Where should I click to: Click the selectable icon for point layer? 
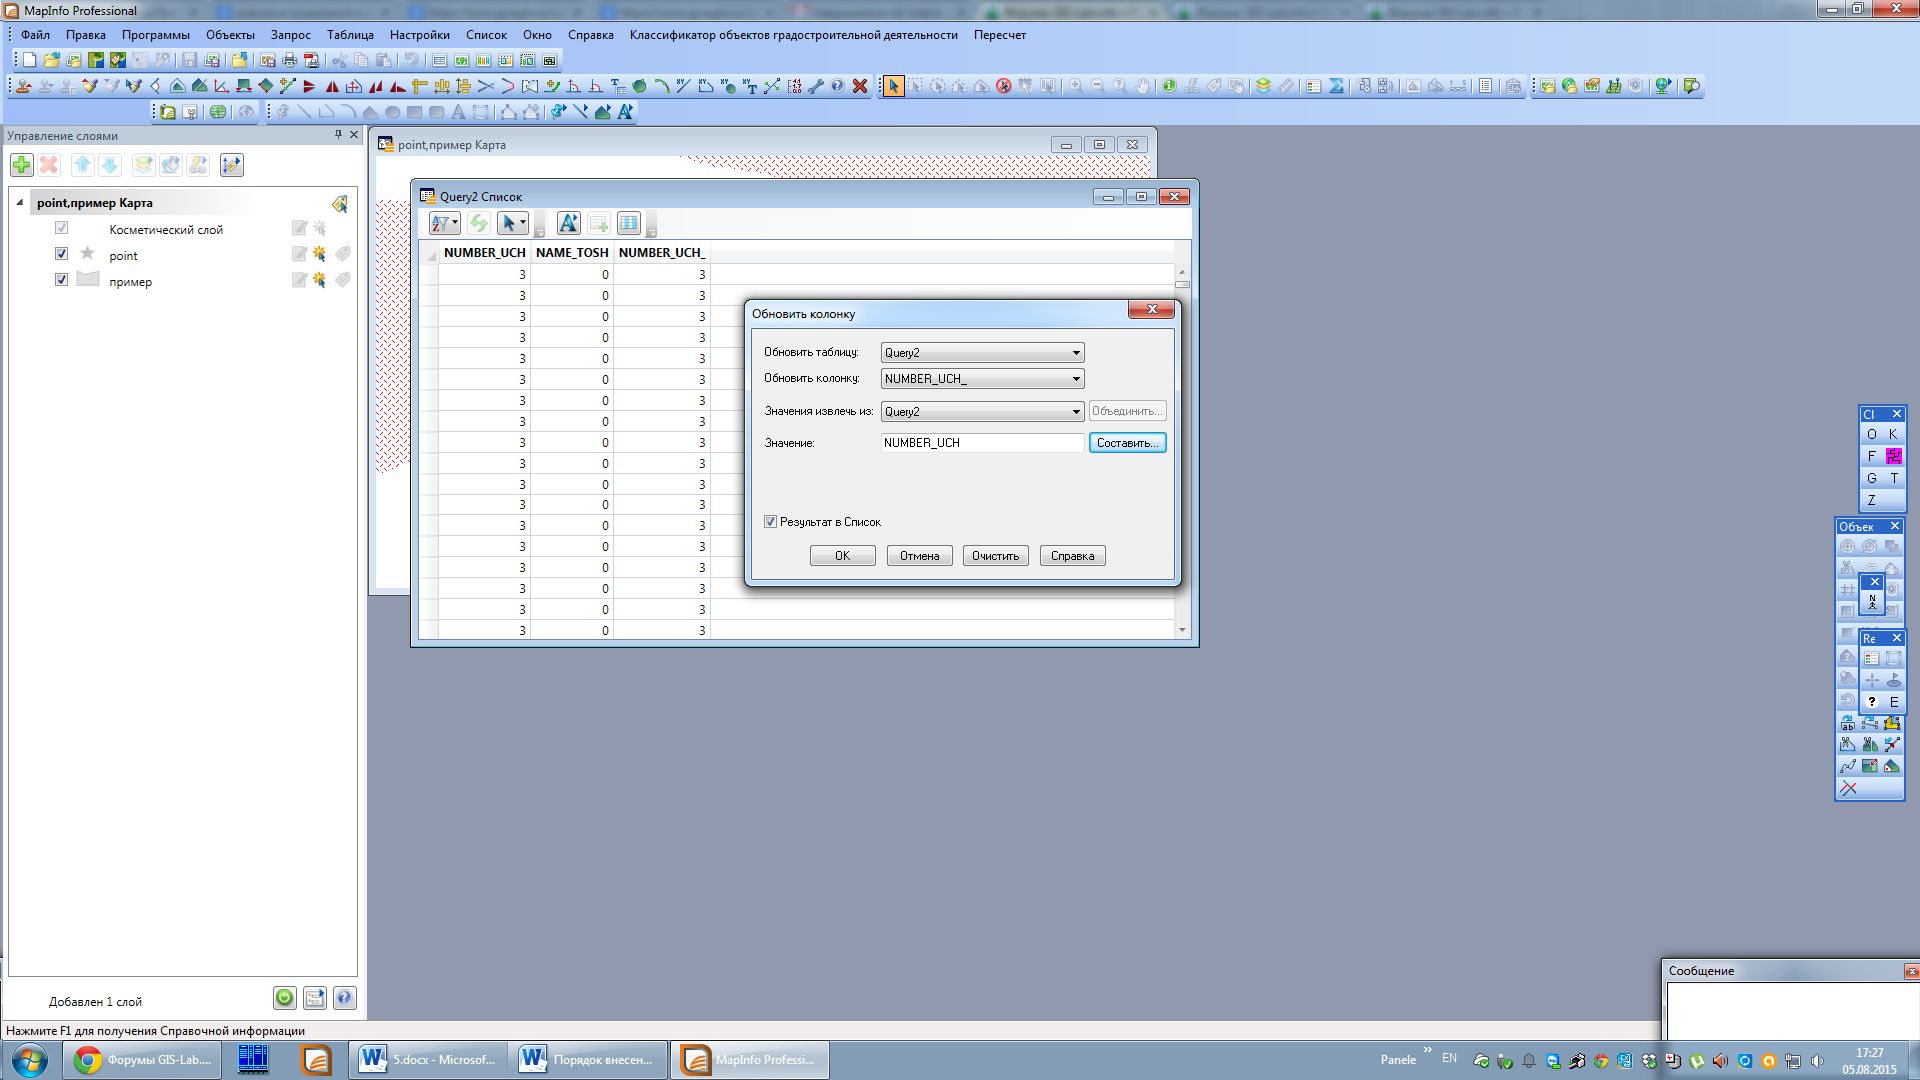pos(319,255)
